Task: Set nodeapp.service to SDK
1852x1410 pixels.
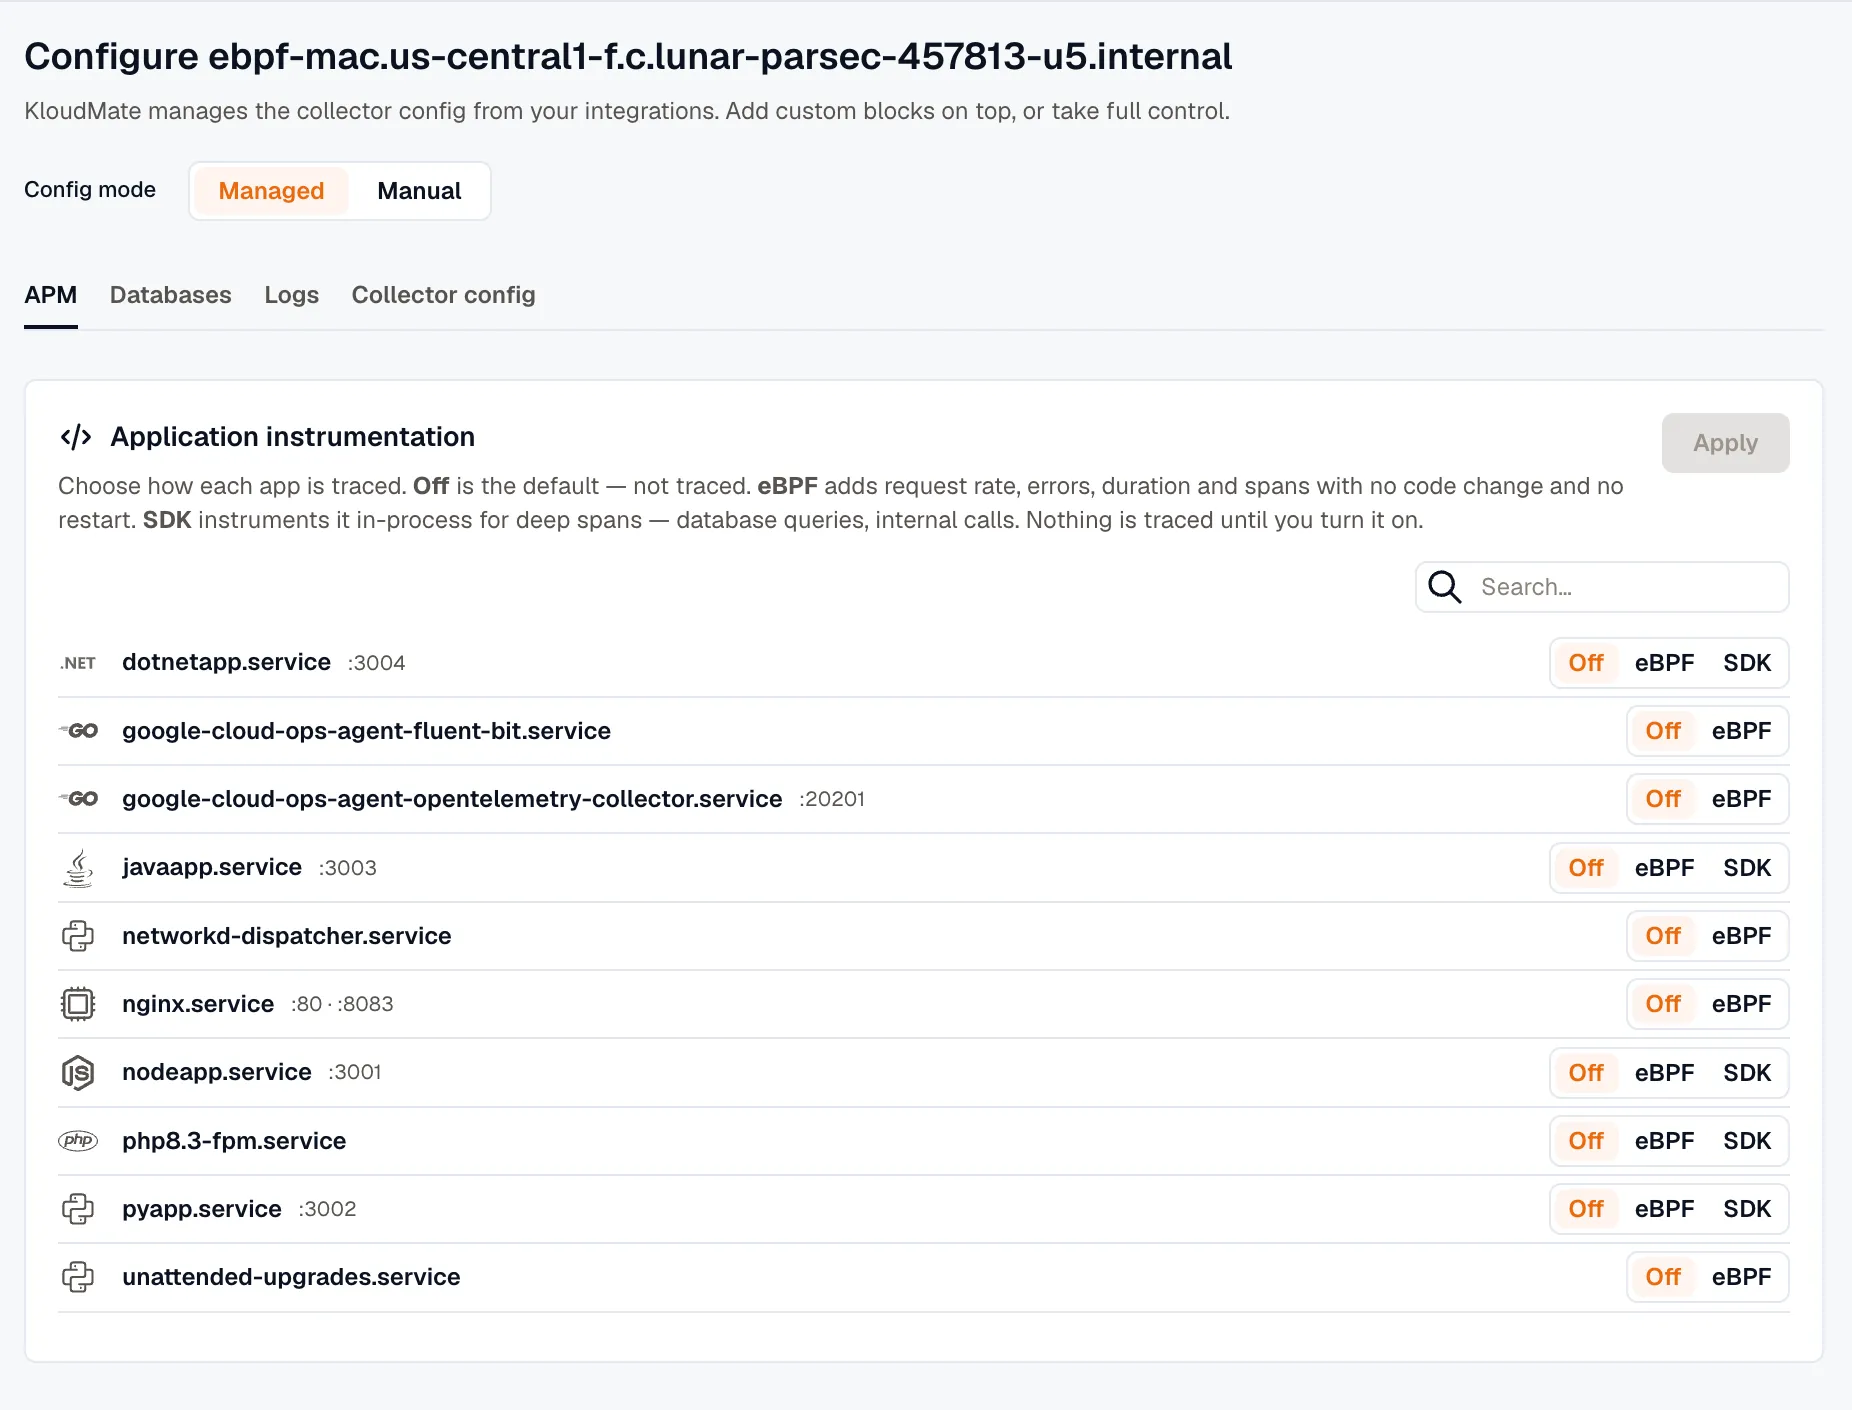Action: pyautogui.click(x=1747, y=1073)
